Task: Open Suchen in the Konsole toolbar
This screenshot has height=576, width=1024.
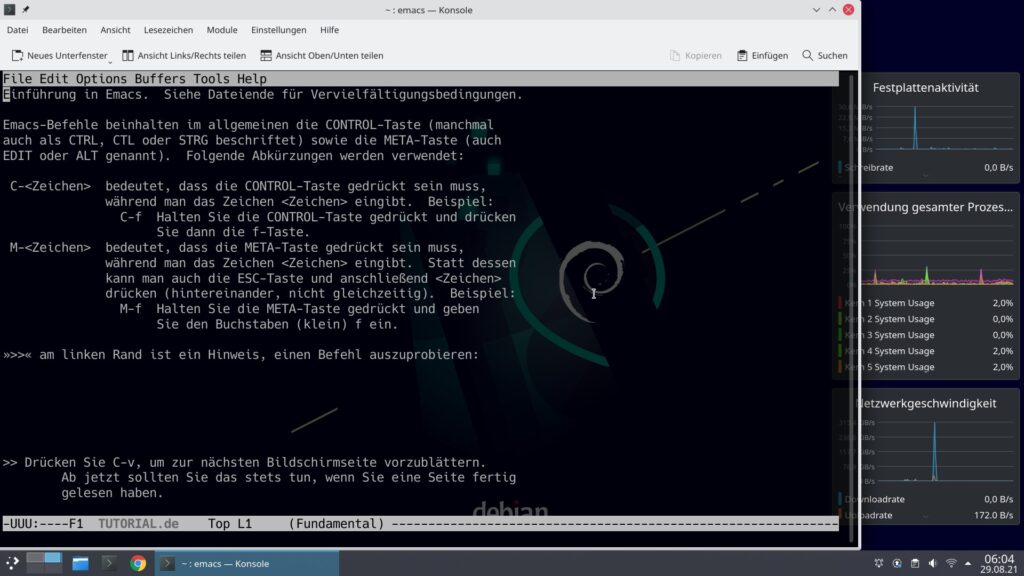Action: tap(824, 56)
